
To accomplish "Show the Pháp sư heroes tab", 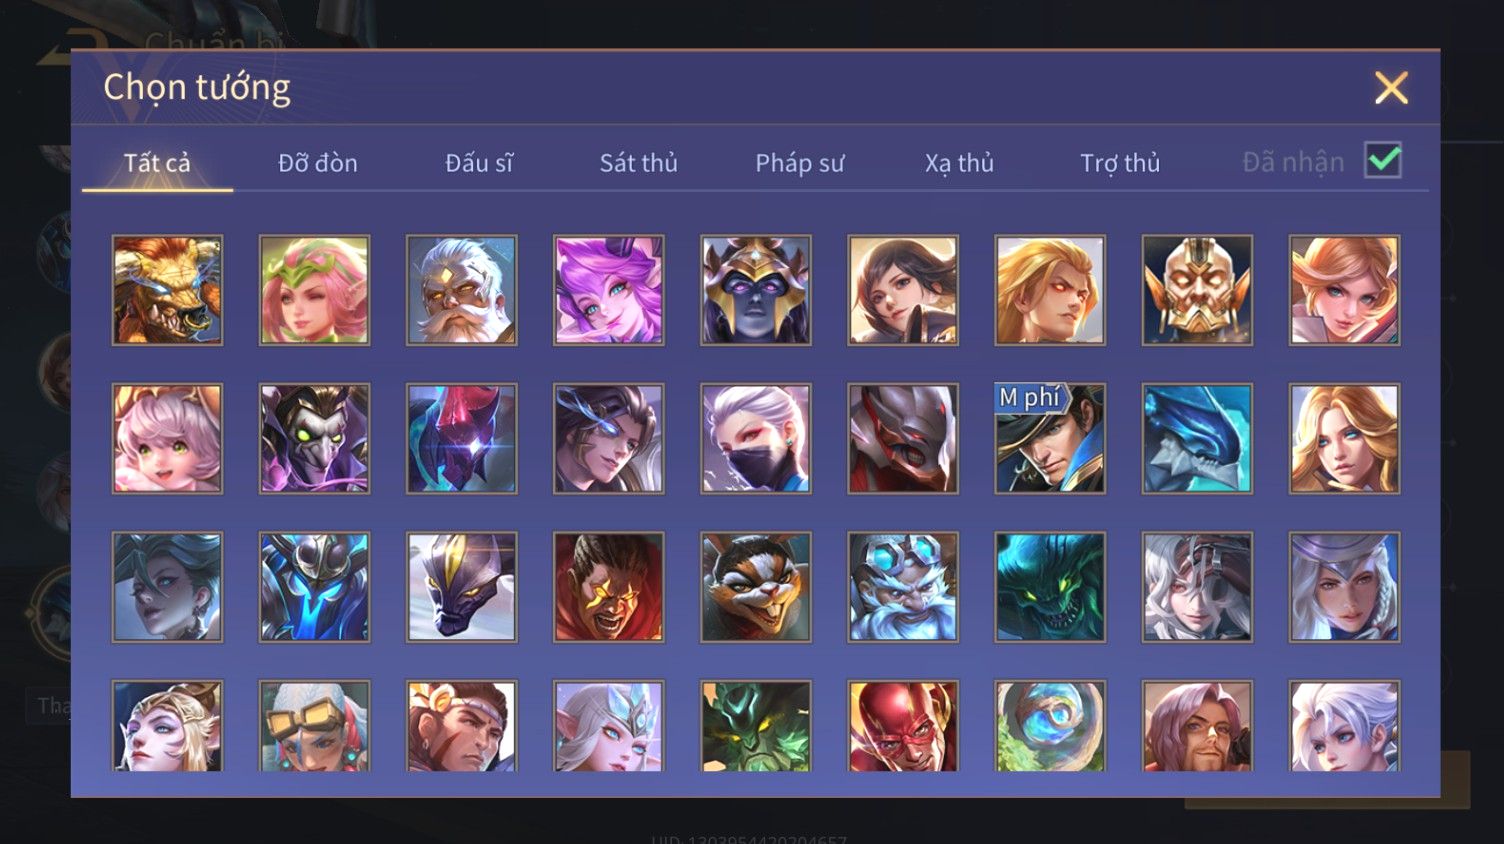I will (800, 162).
